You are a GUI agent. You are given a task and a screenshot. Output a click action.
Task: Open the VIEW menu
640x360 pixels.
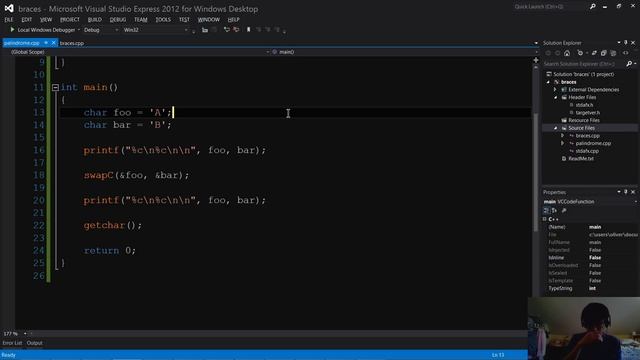click(x=46, y=20)
